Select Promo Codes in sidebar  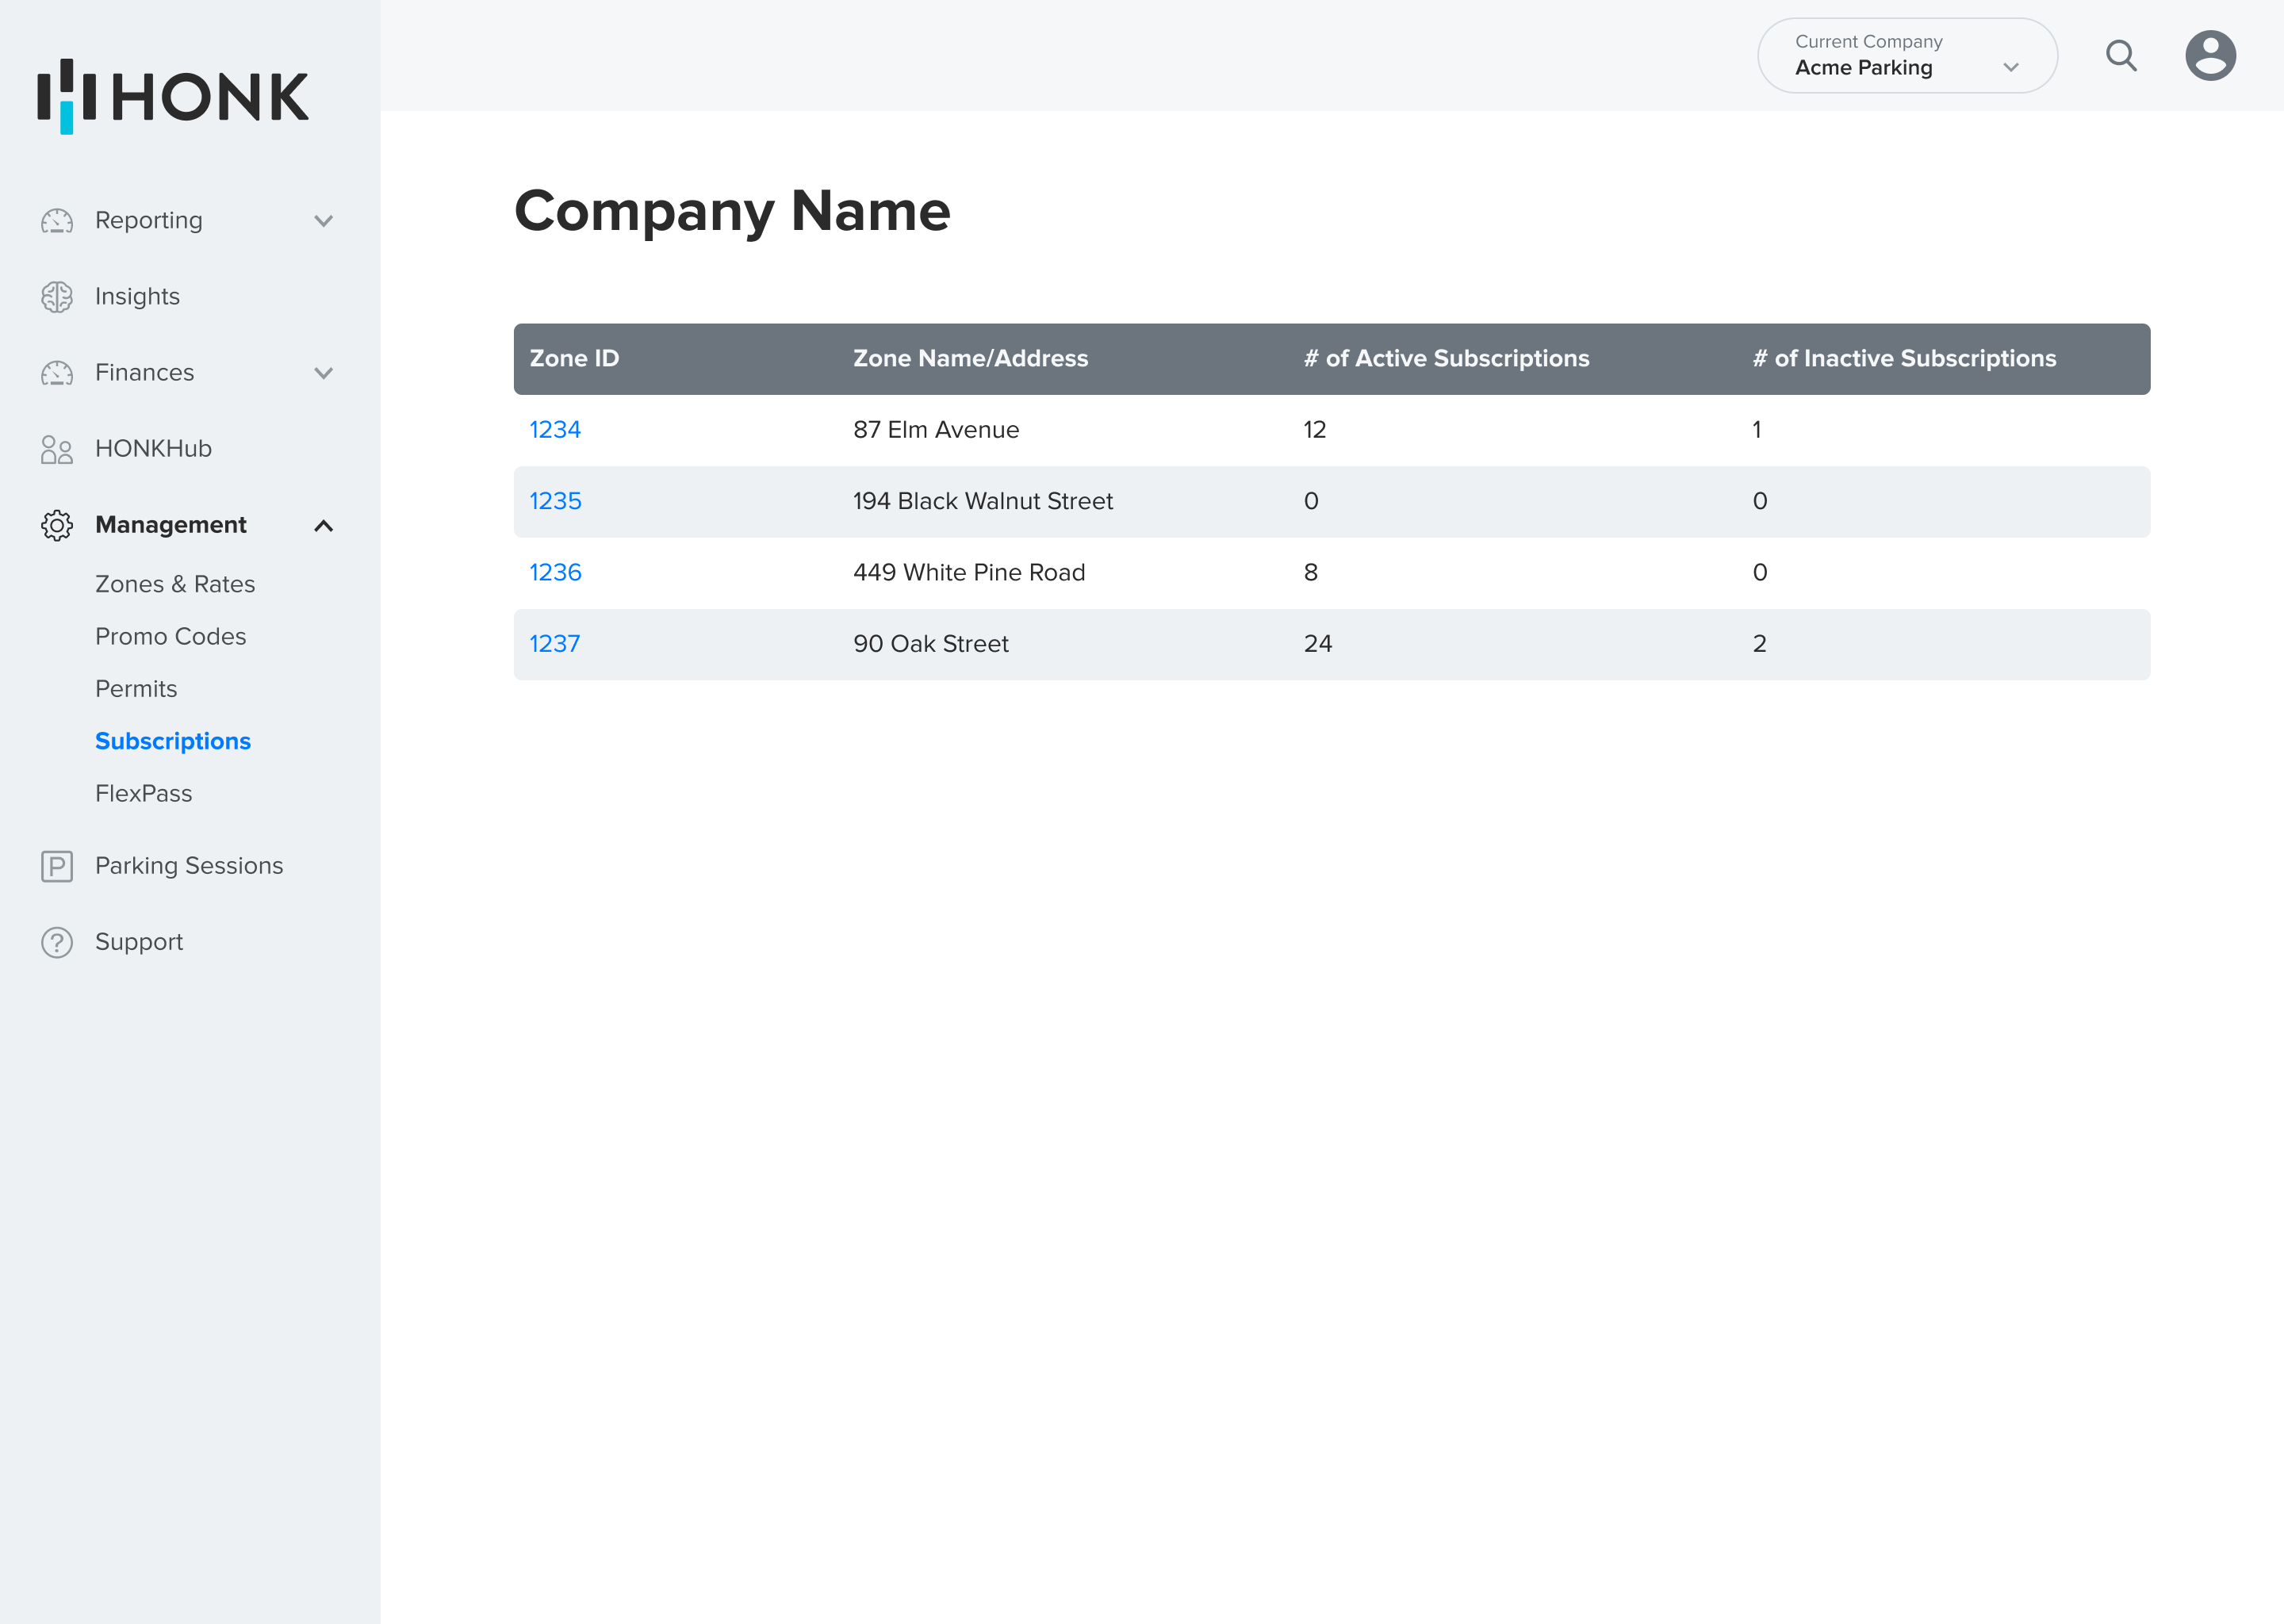coord(170,636)
